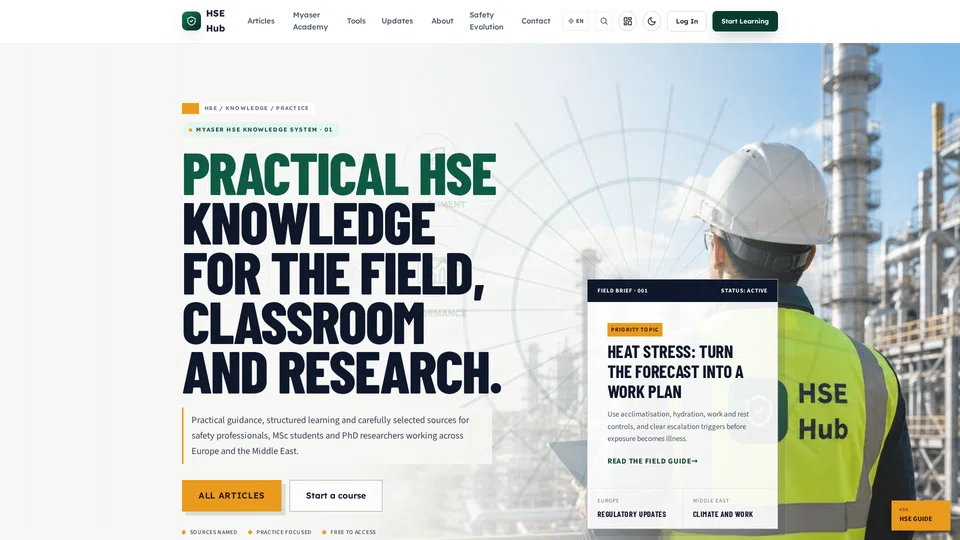This screenshot has width=960, height=540.
Task: Open the Ask HSE Guide chat button
Action: pos(920,515)
